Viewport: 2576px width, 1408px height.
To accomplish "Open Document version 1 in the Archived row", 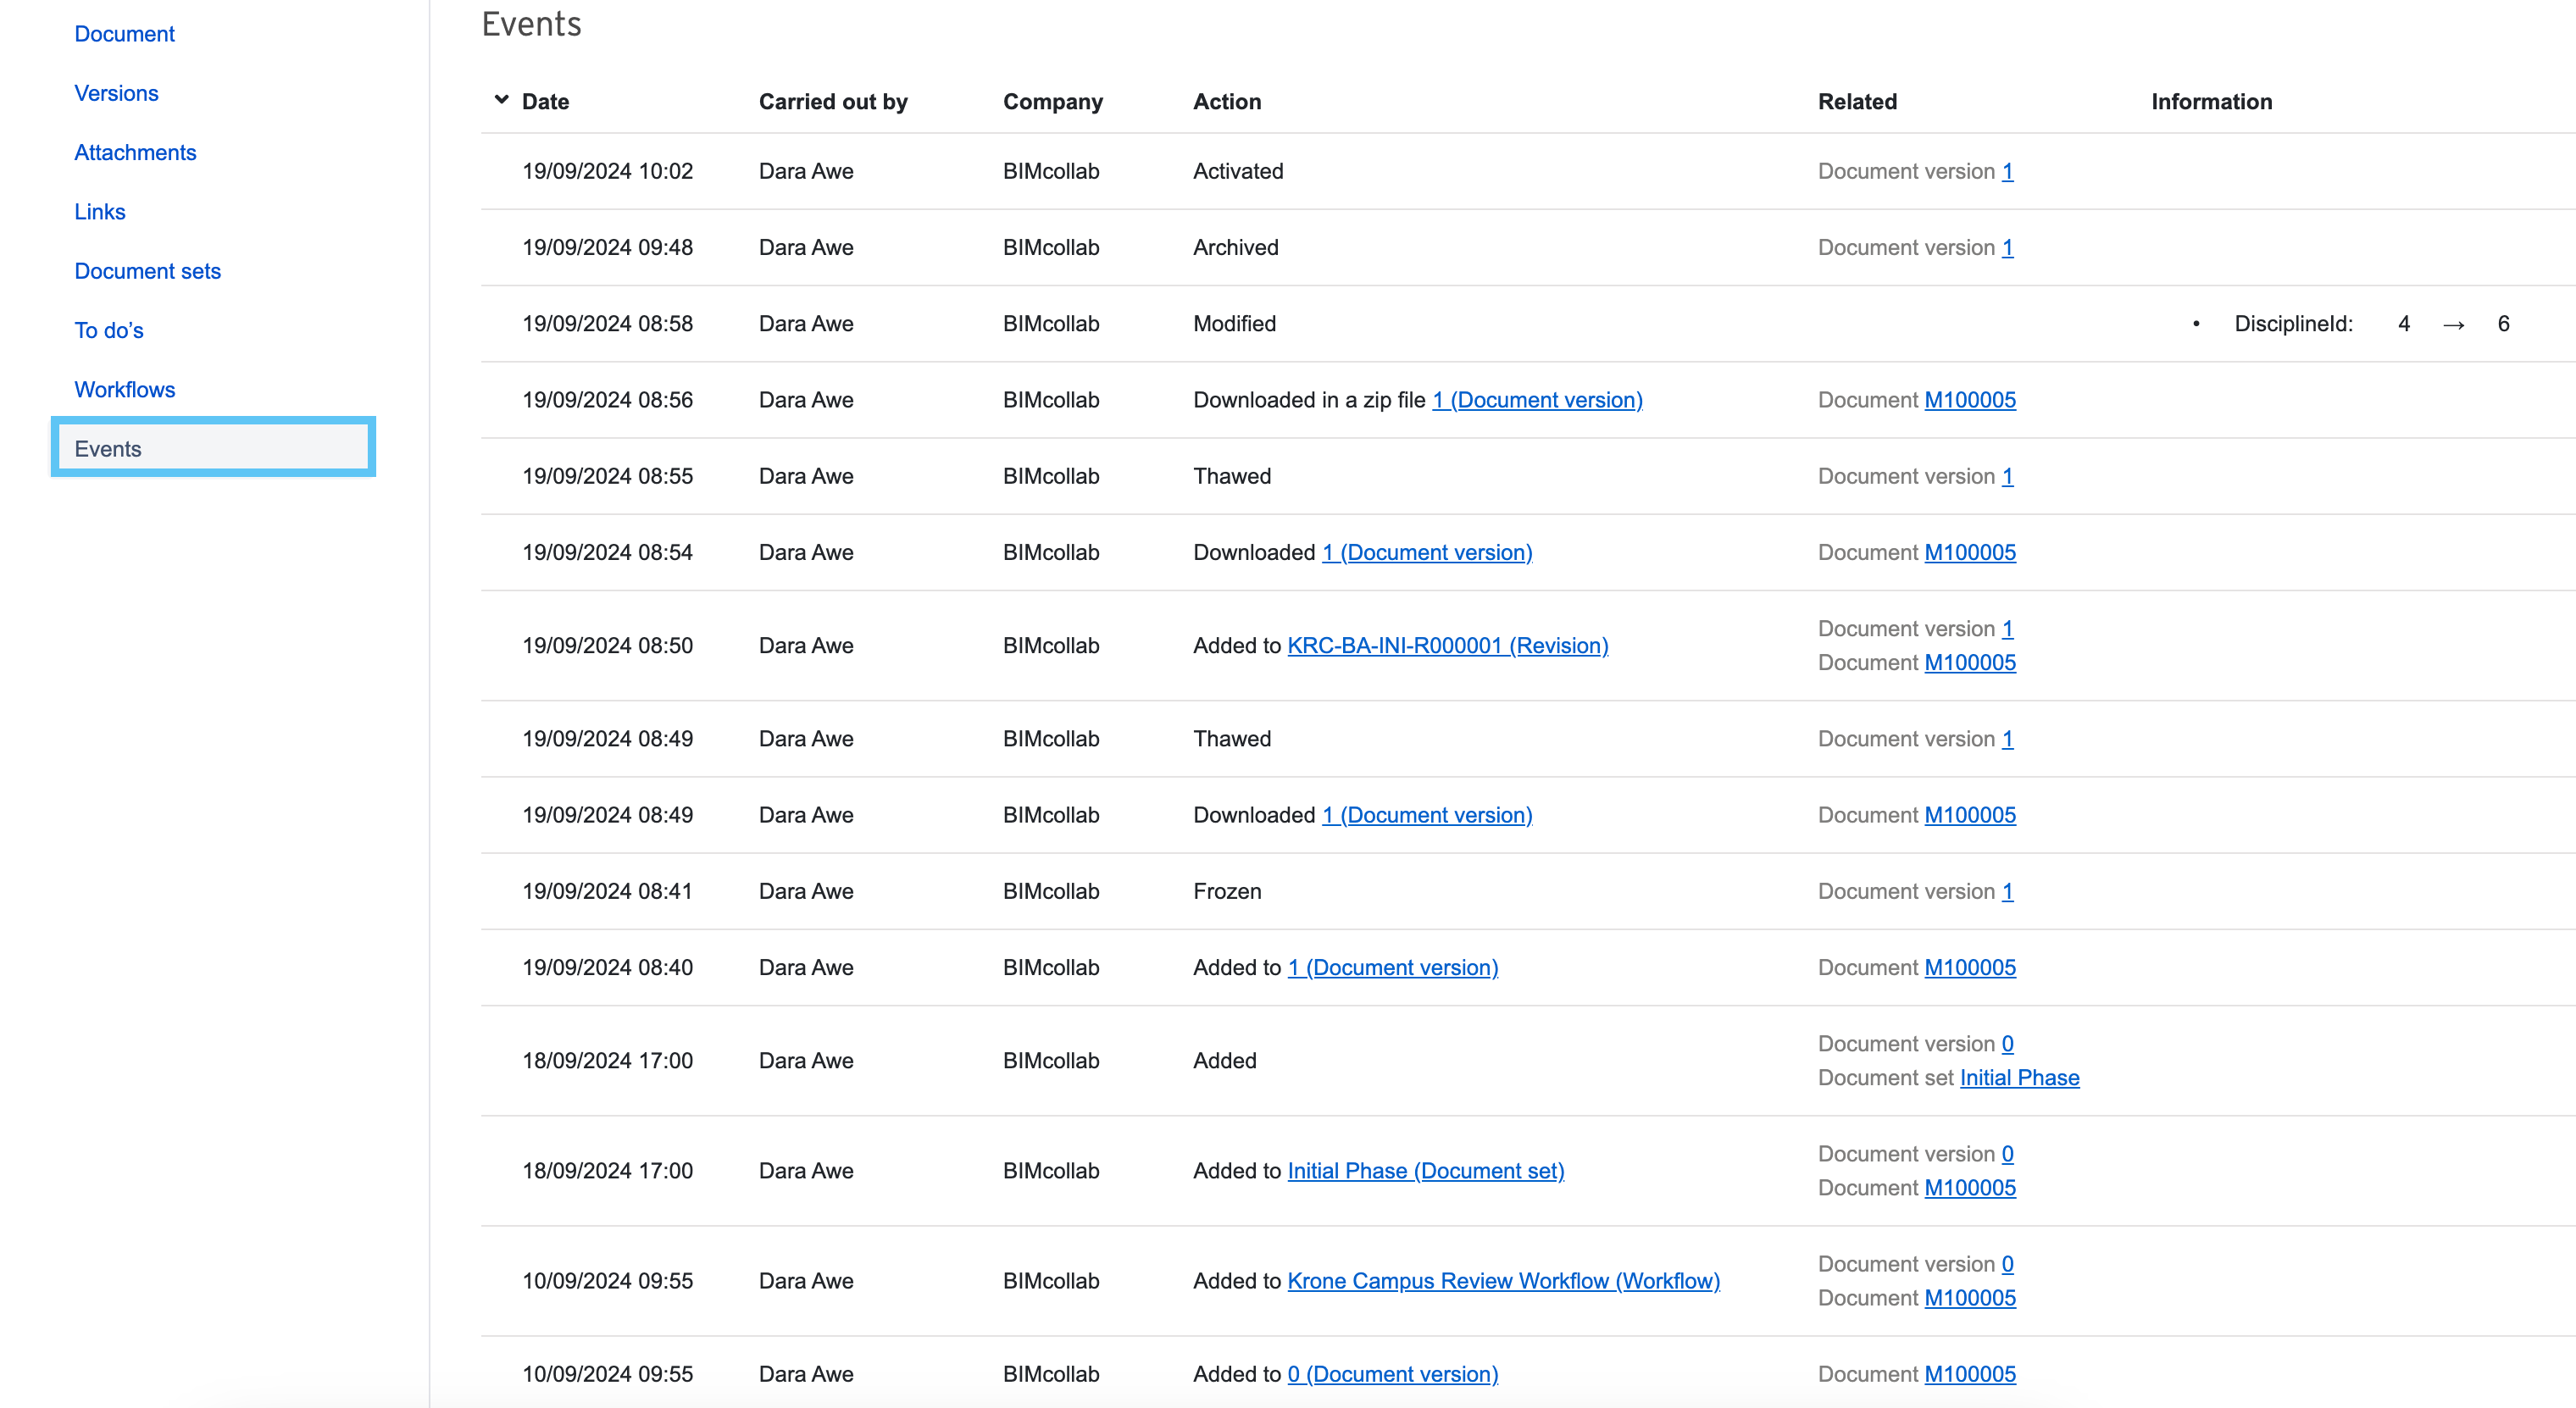I will point(2007,247).
